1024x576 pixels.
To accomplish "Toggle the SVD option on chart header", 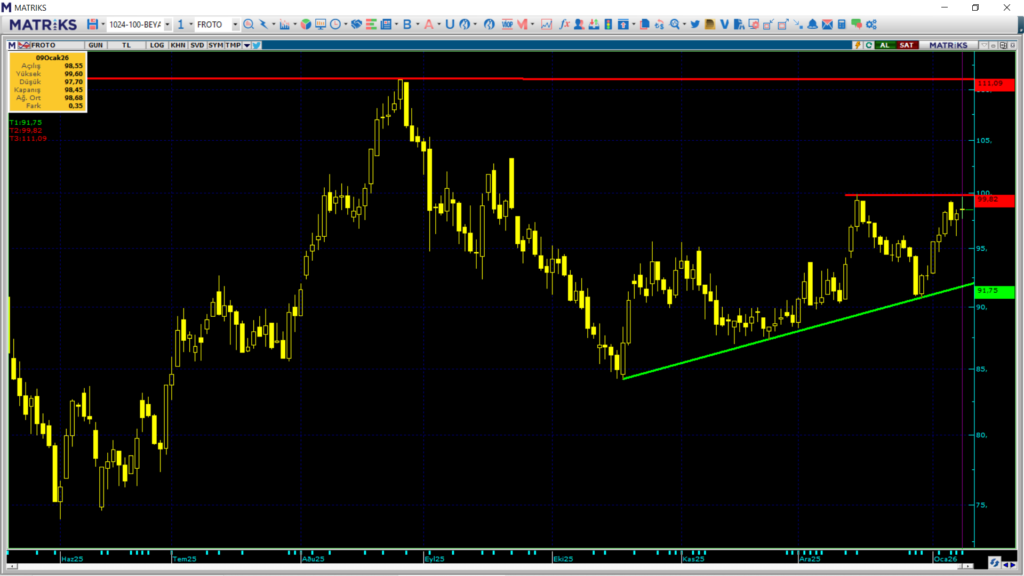I will [x=197, y=45].
